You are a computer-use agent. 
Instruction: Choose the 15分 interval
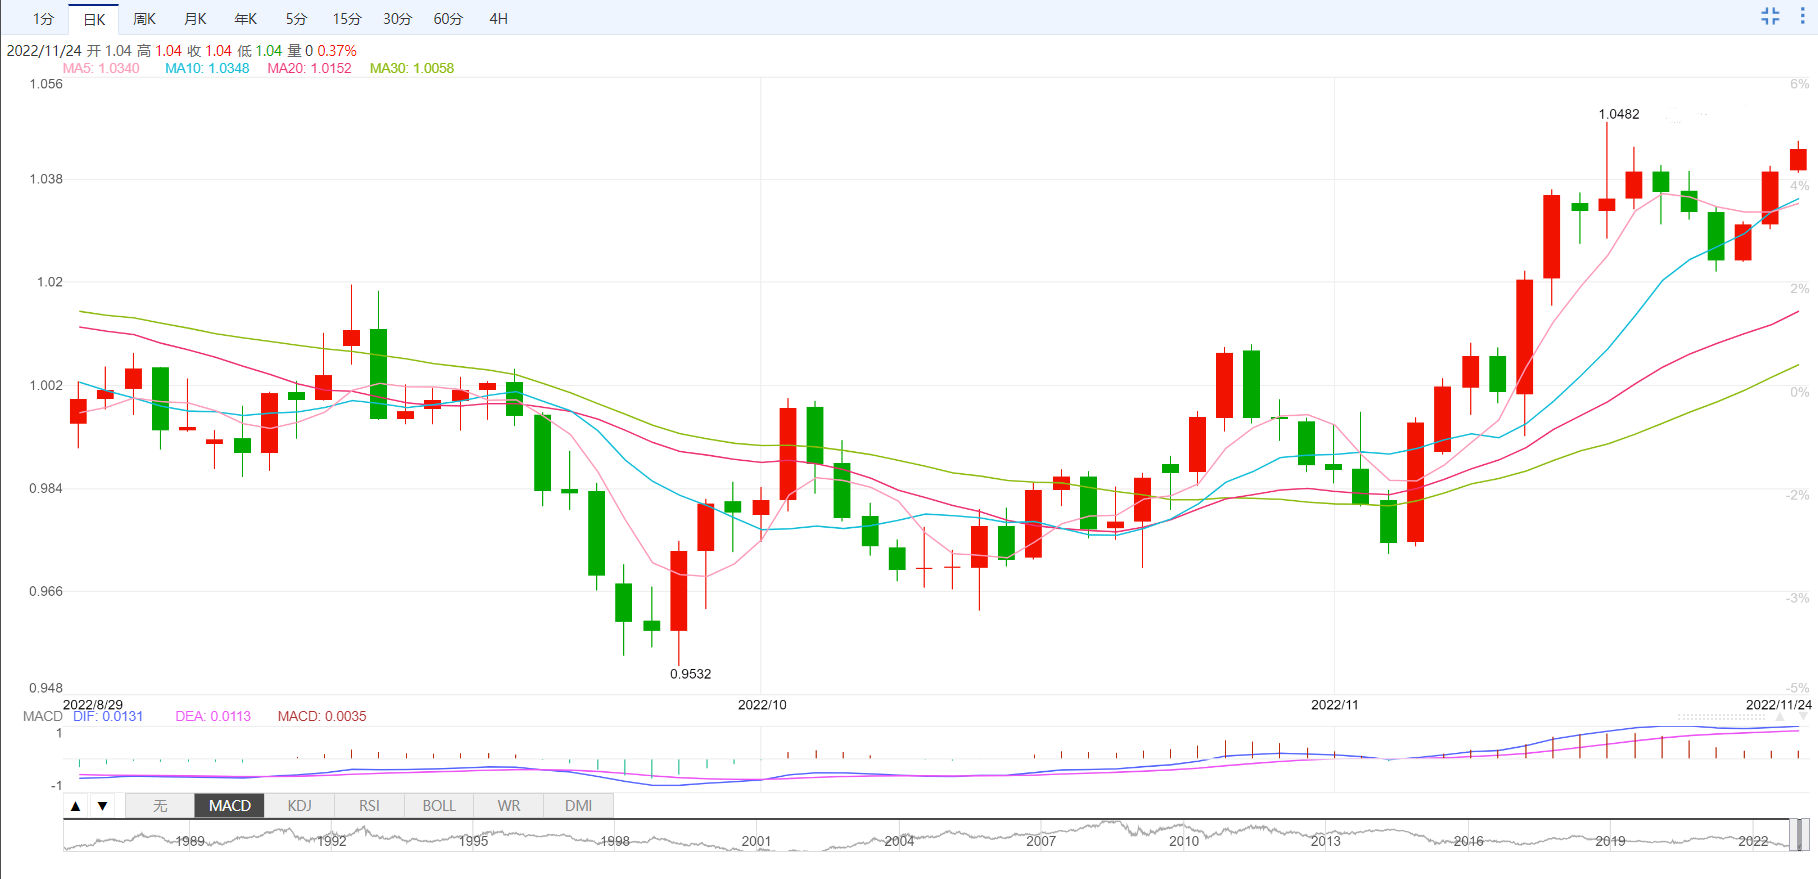pyautogui.click(x=347, y=19)
